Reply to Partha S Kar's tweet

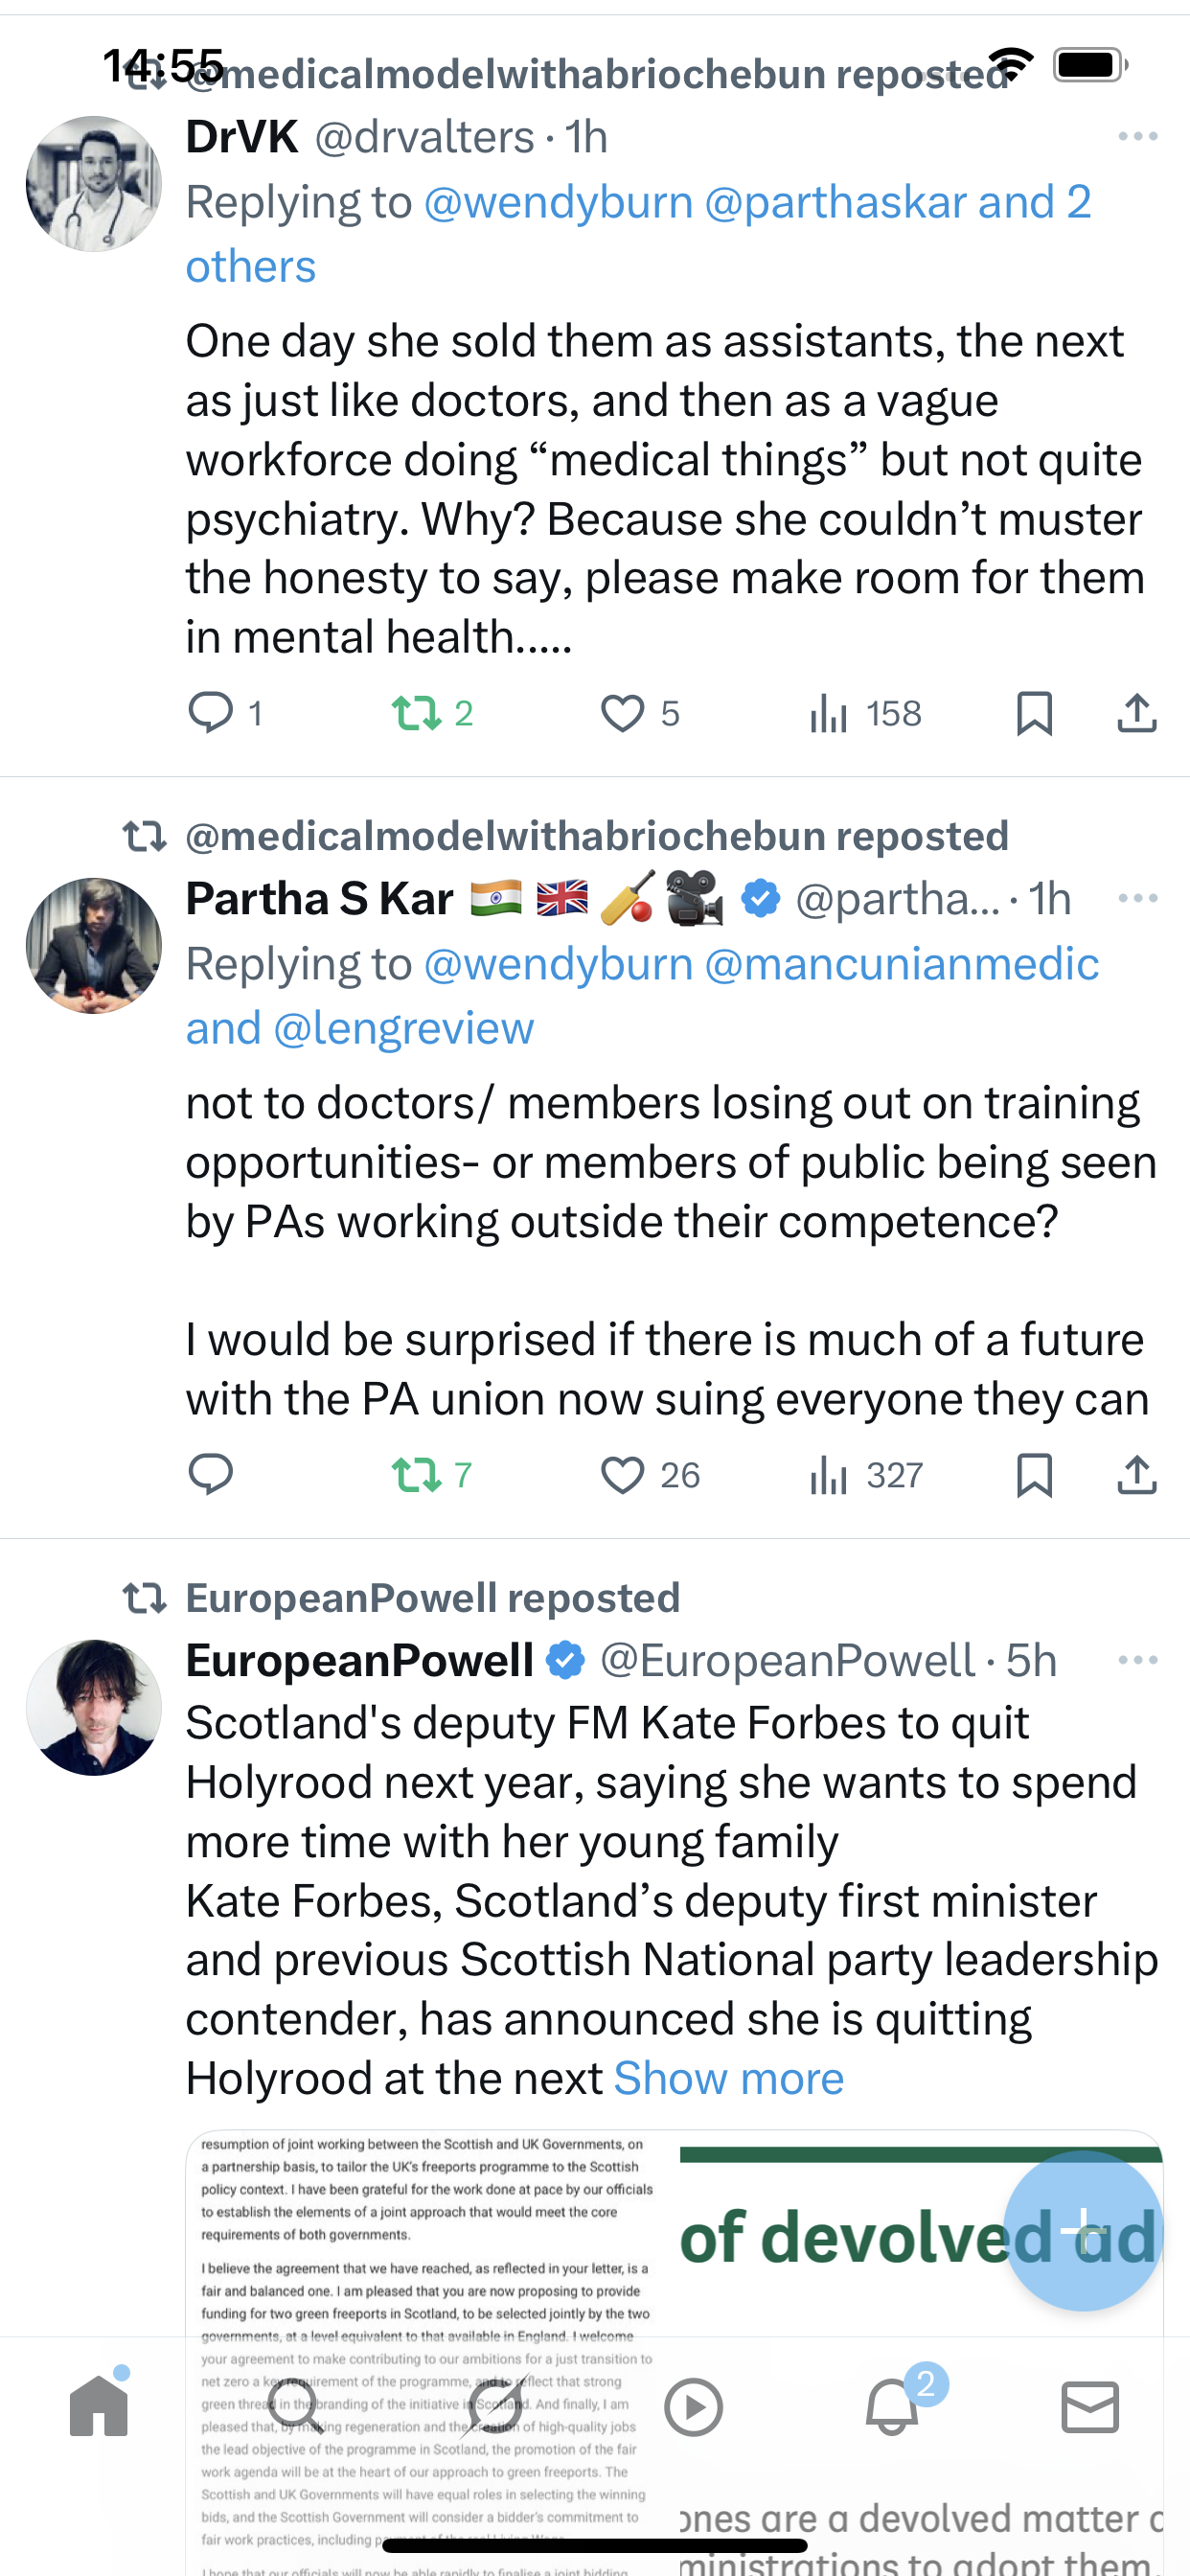point(211,1474)
